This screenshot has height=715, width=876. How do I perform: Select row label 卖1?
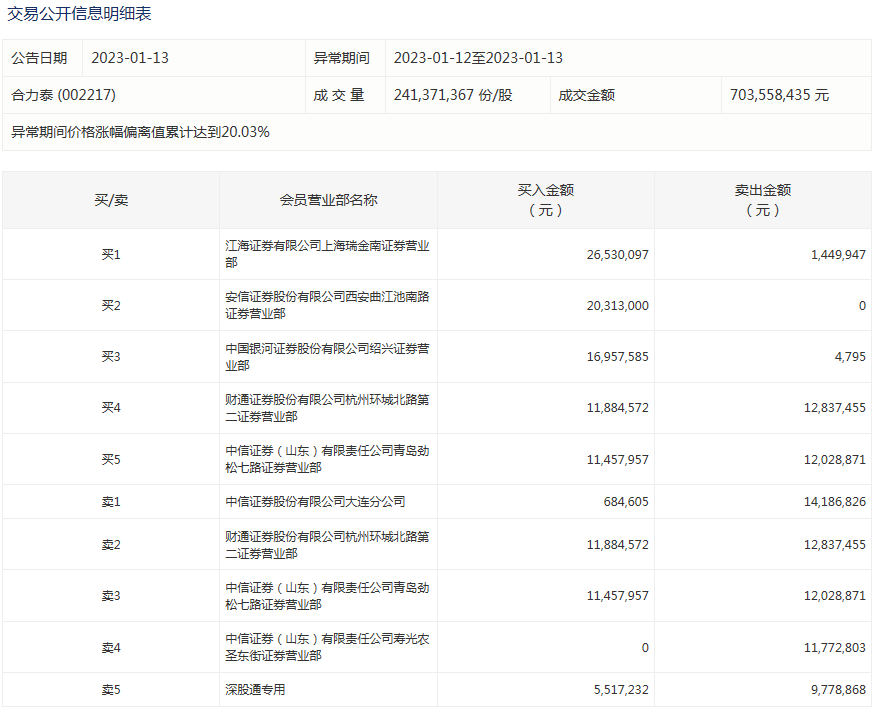[111, 502]
